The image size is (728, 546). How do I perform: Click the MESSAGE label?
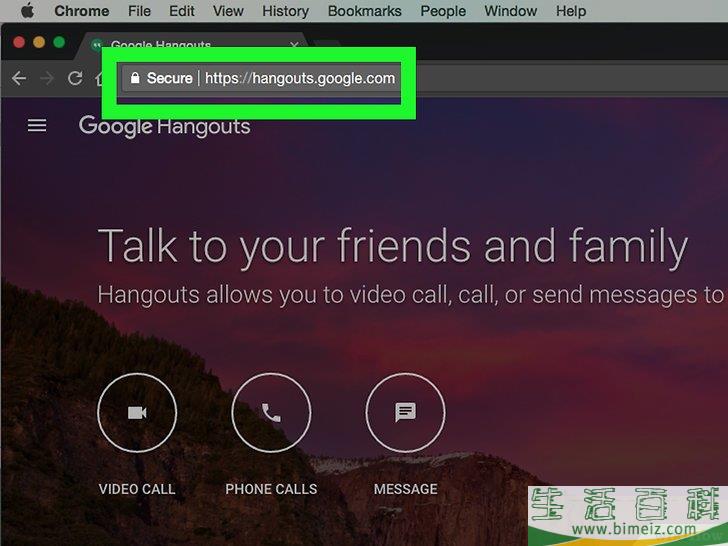pyautogui.click(x=405, y=489)
